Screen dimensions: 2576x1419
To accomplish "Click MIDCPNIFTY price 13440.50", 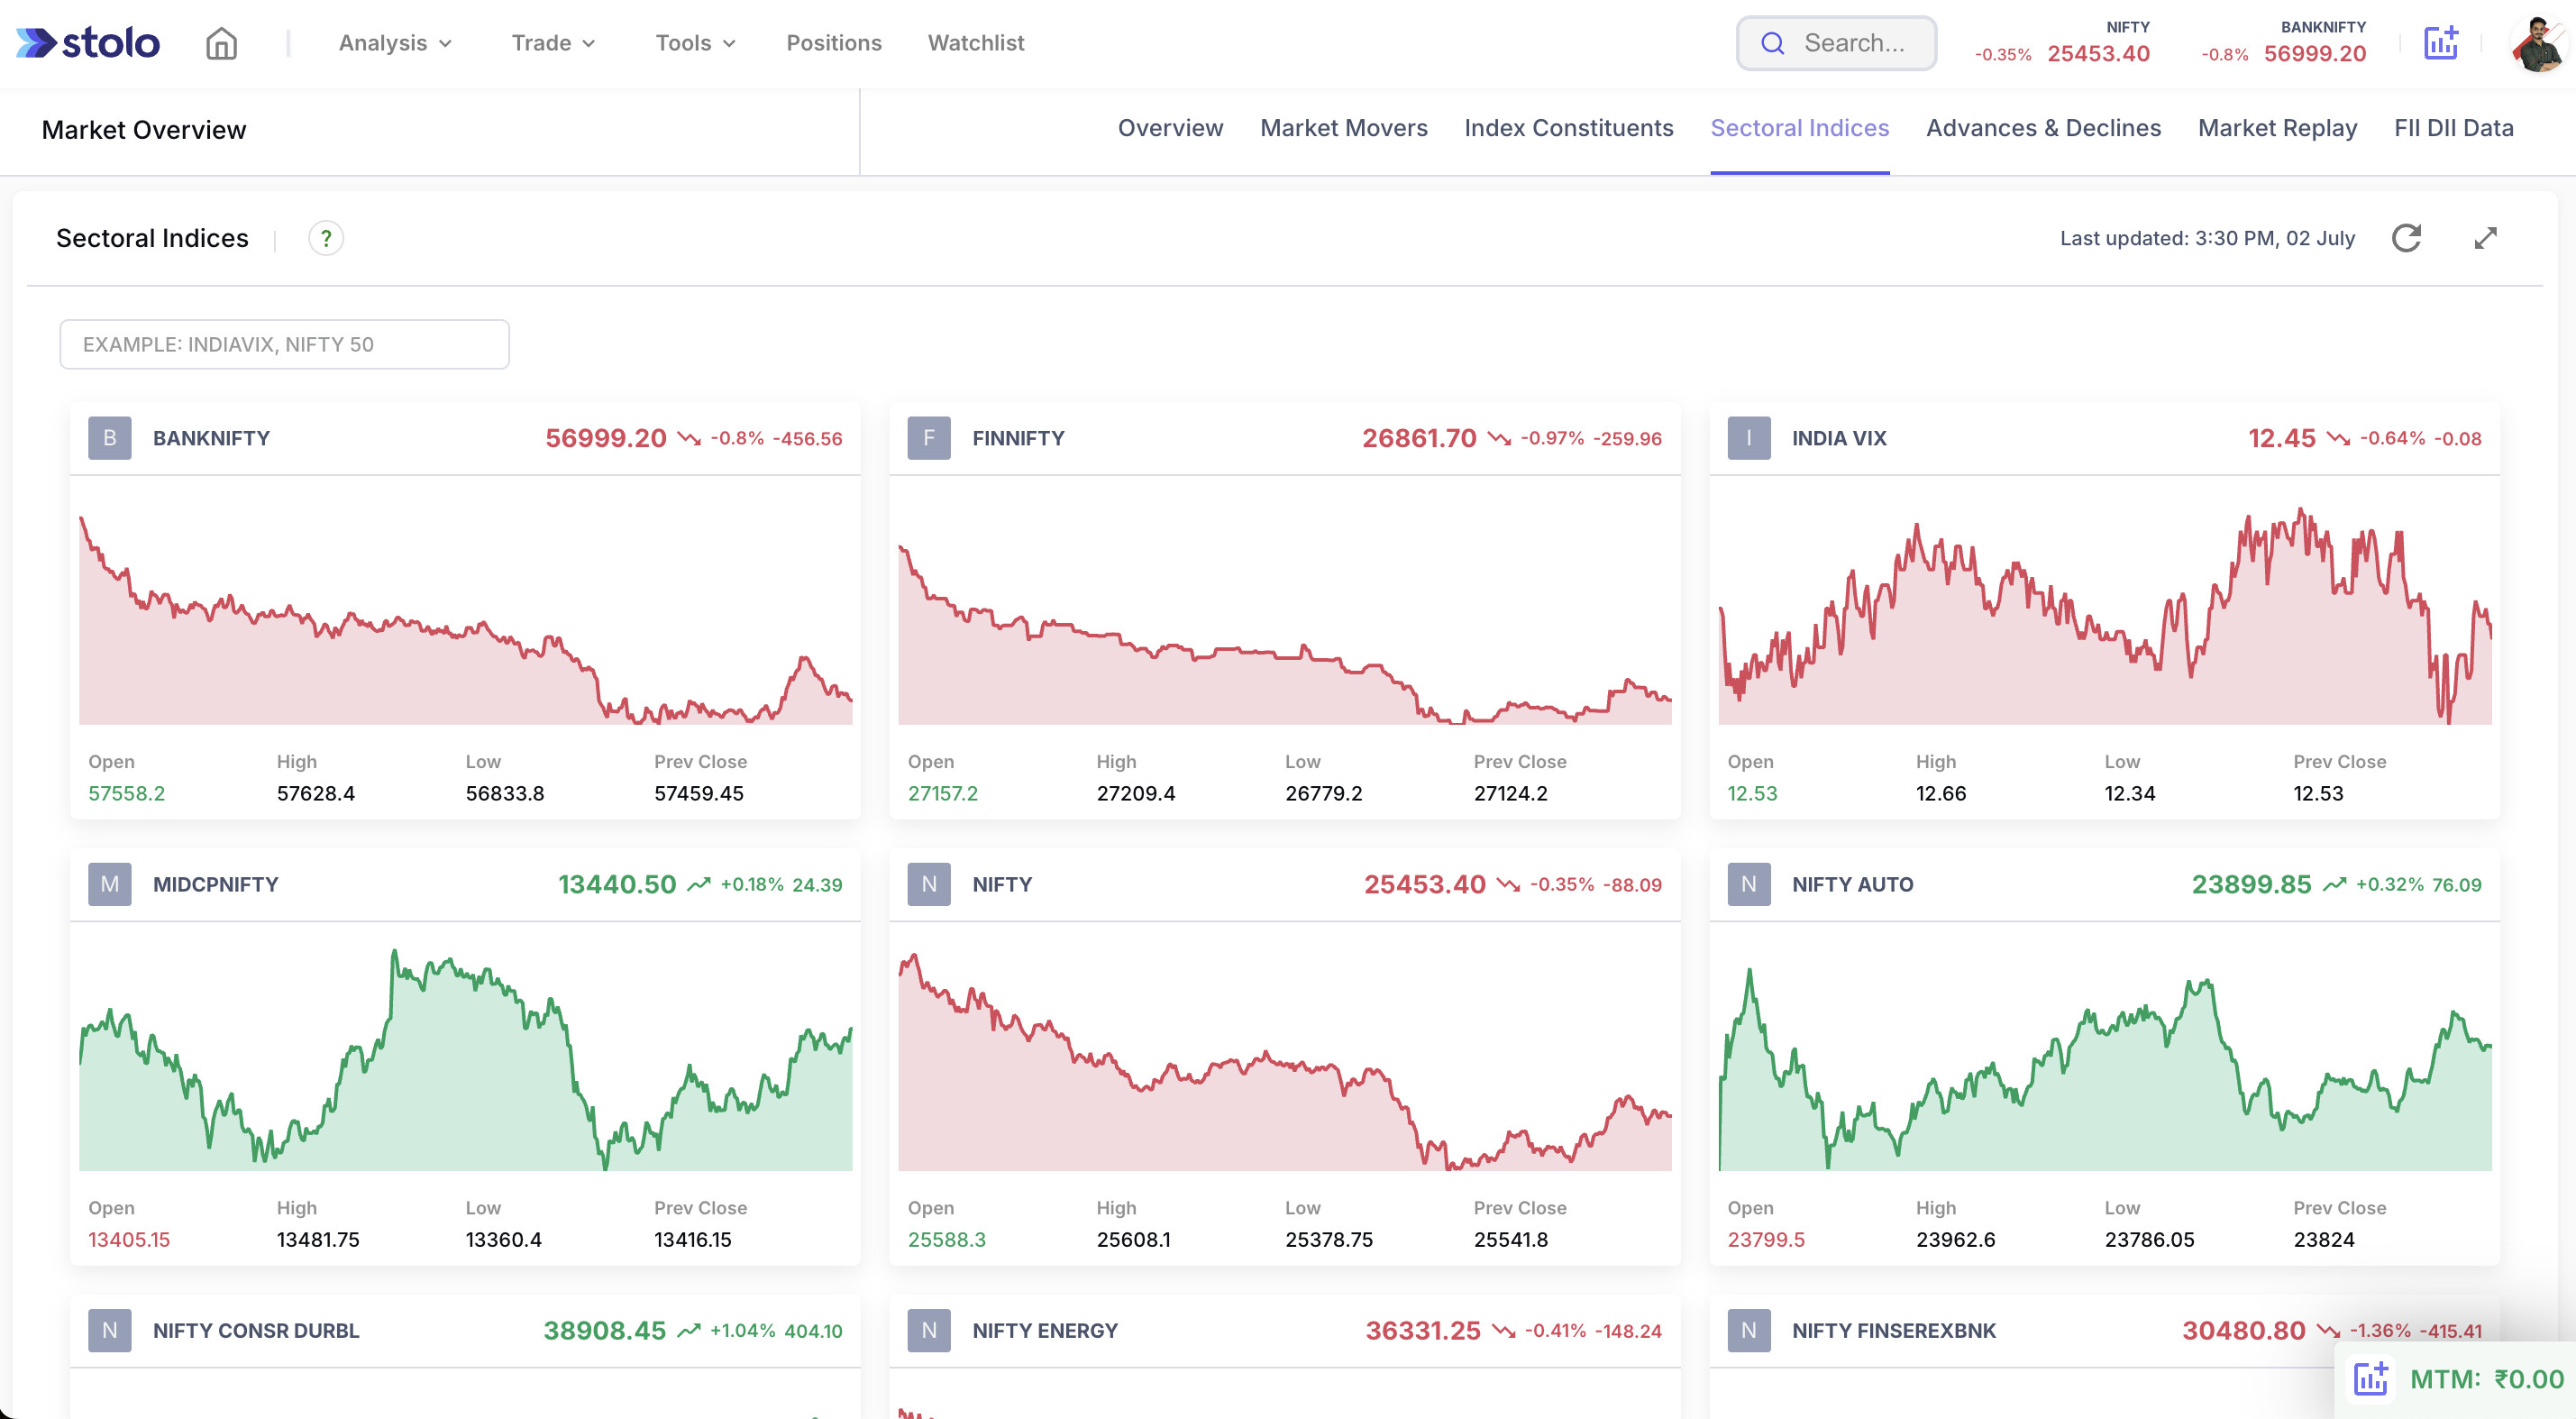I will point(617,884).
